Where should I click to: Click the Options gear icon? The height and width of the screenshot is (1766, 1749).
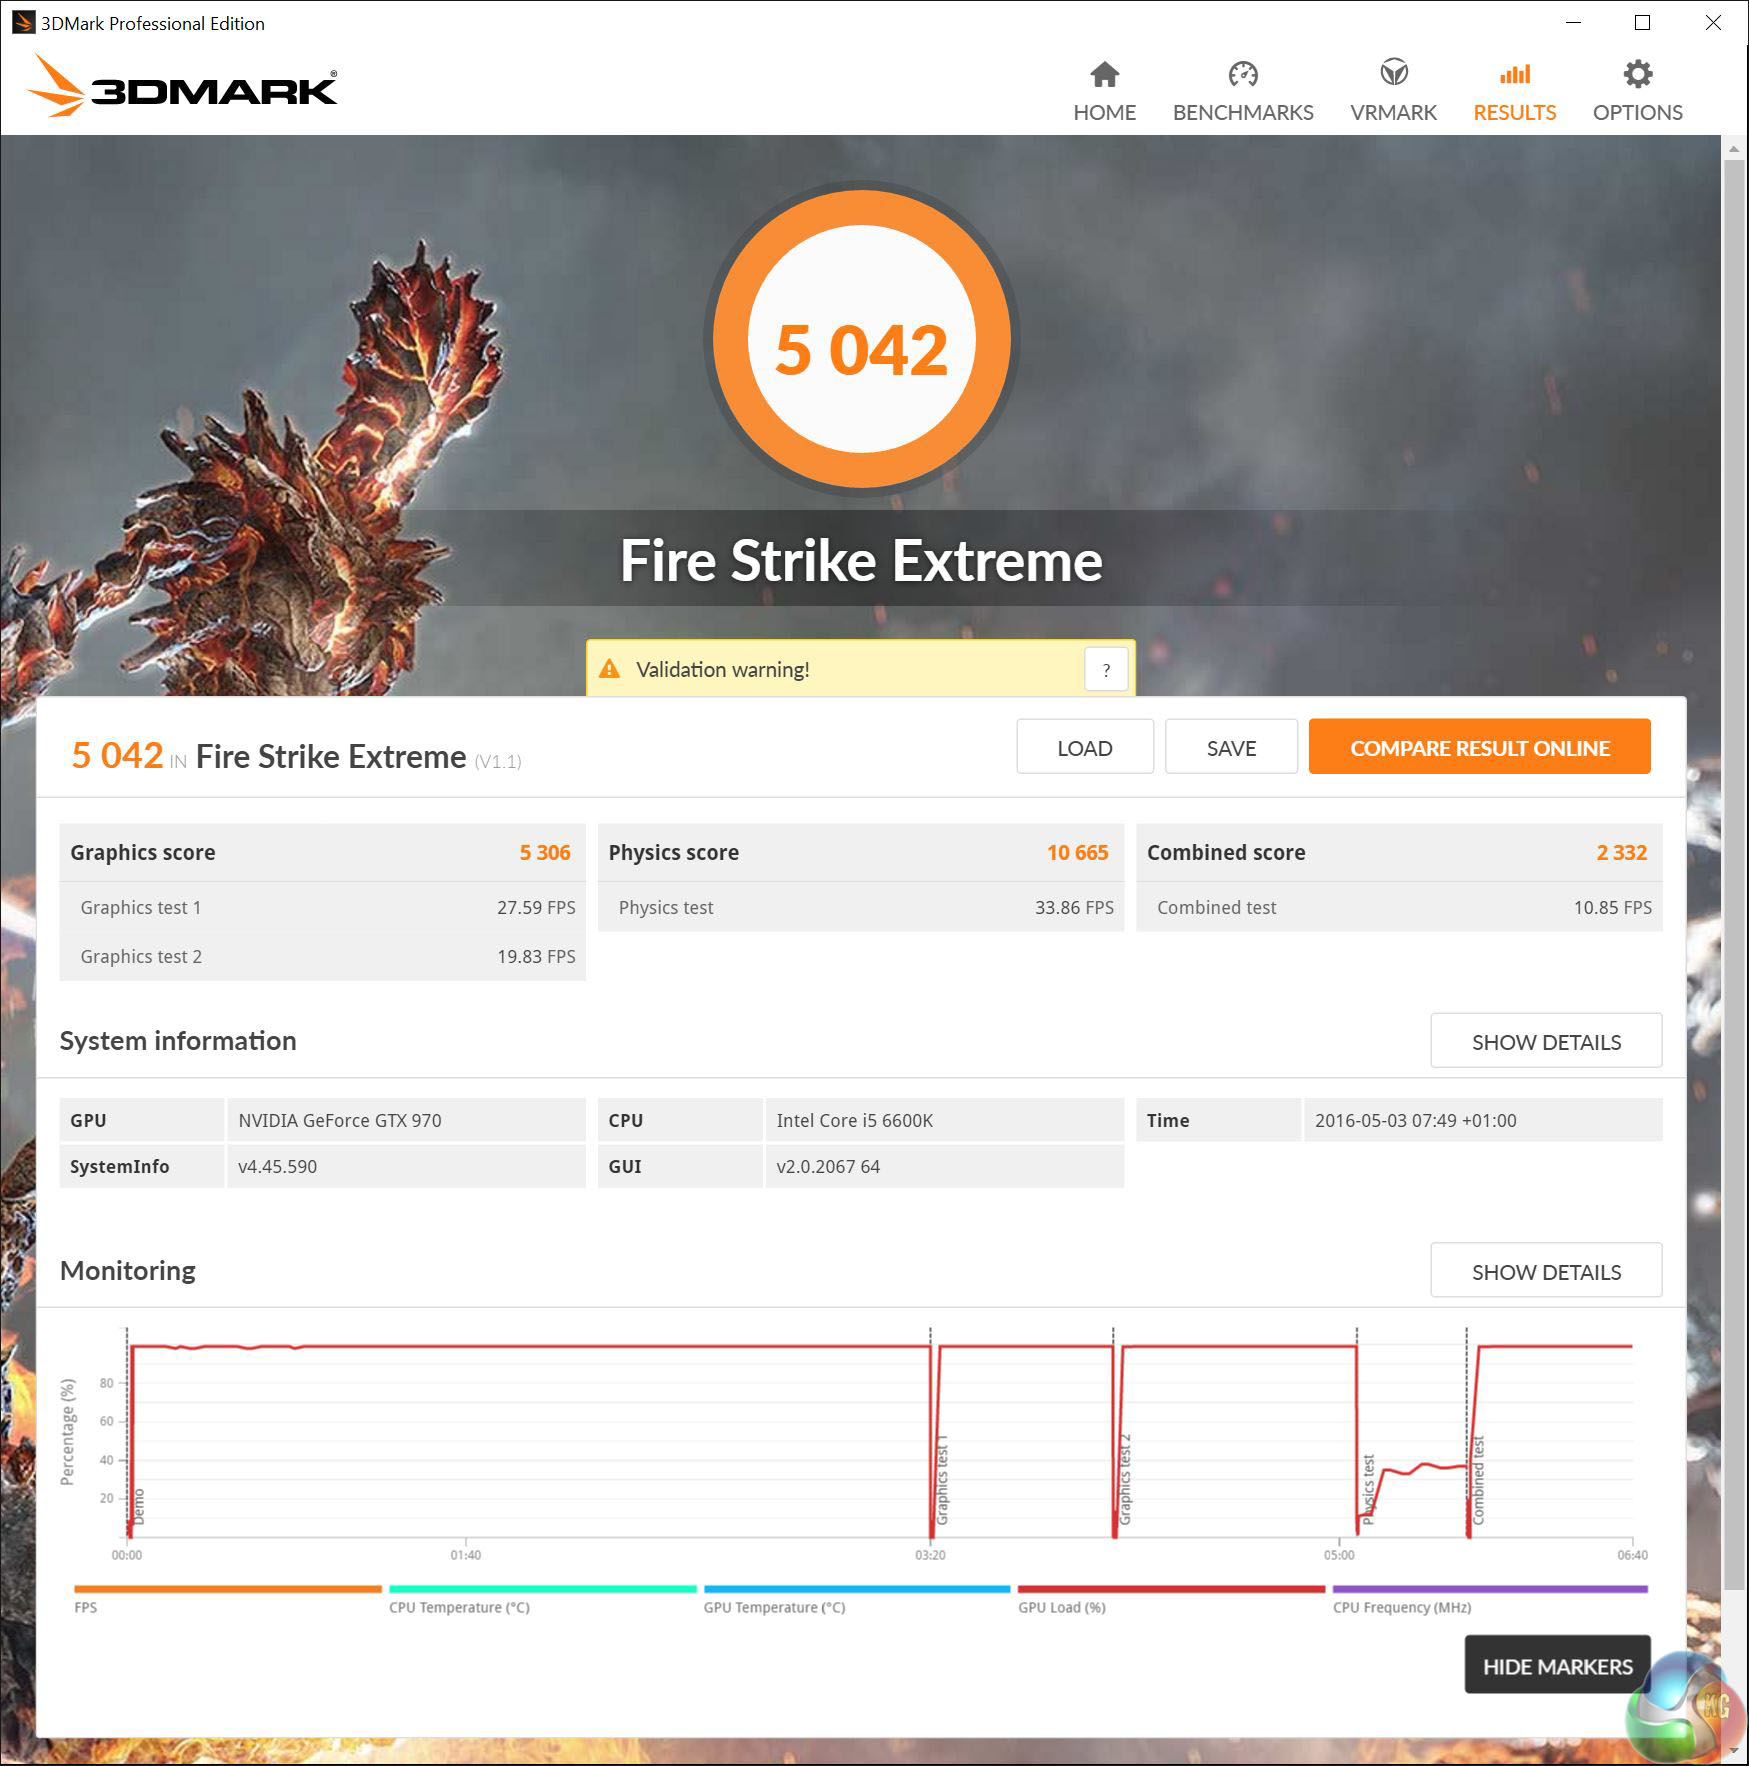click(1637, 74)
